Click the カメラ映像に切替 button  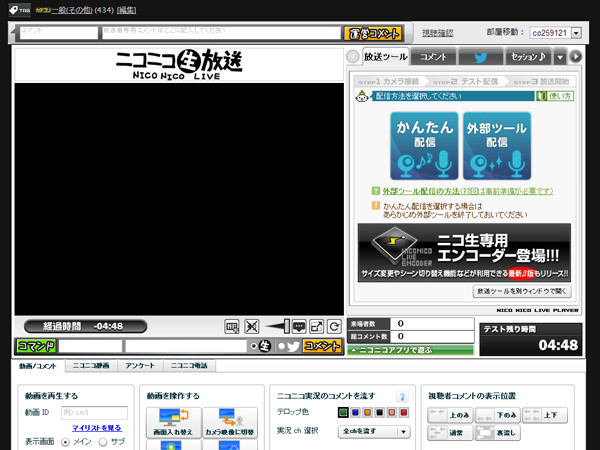(230, 422)
